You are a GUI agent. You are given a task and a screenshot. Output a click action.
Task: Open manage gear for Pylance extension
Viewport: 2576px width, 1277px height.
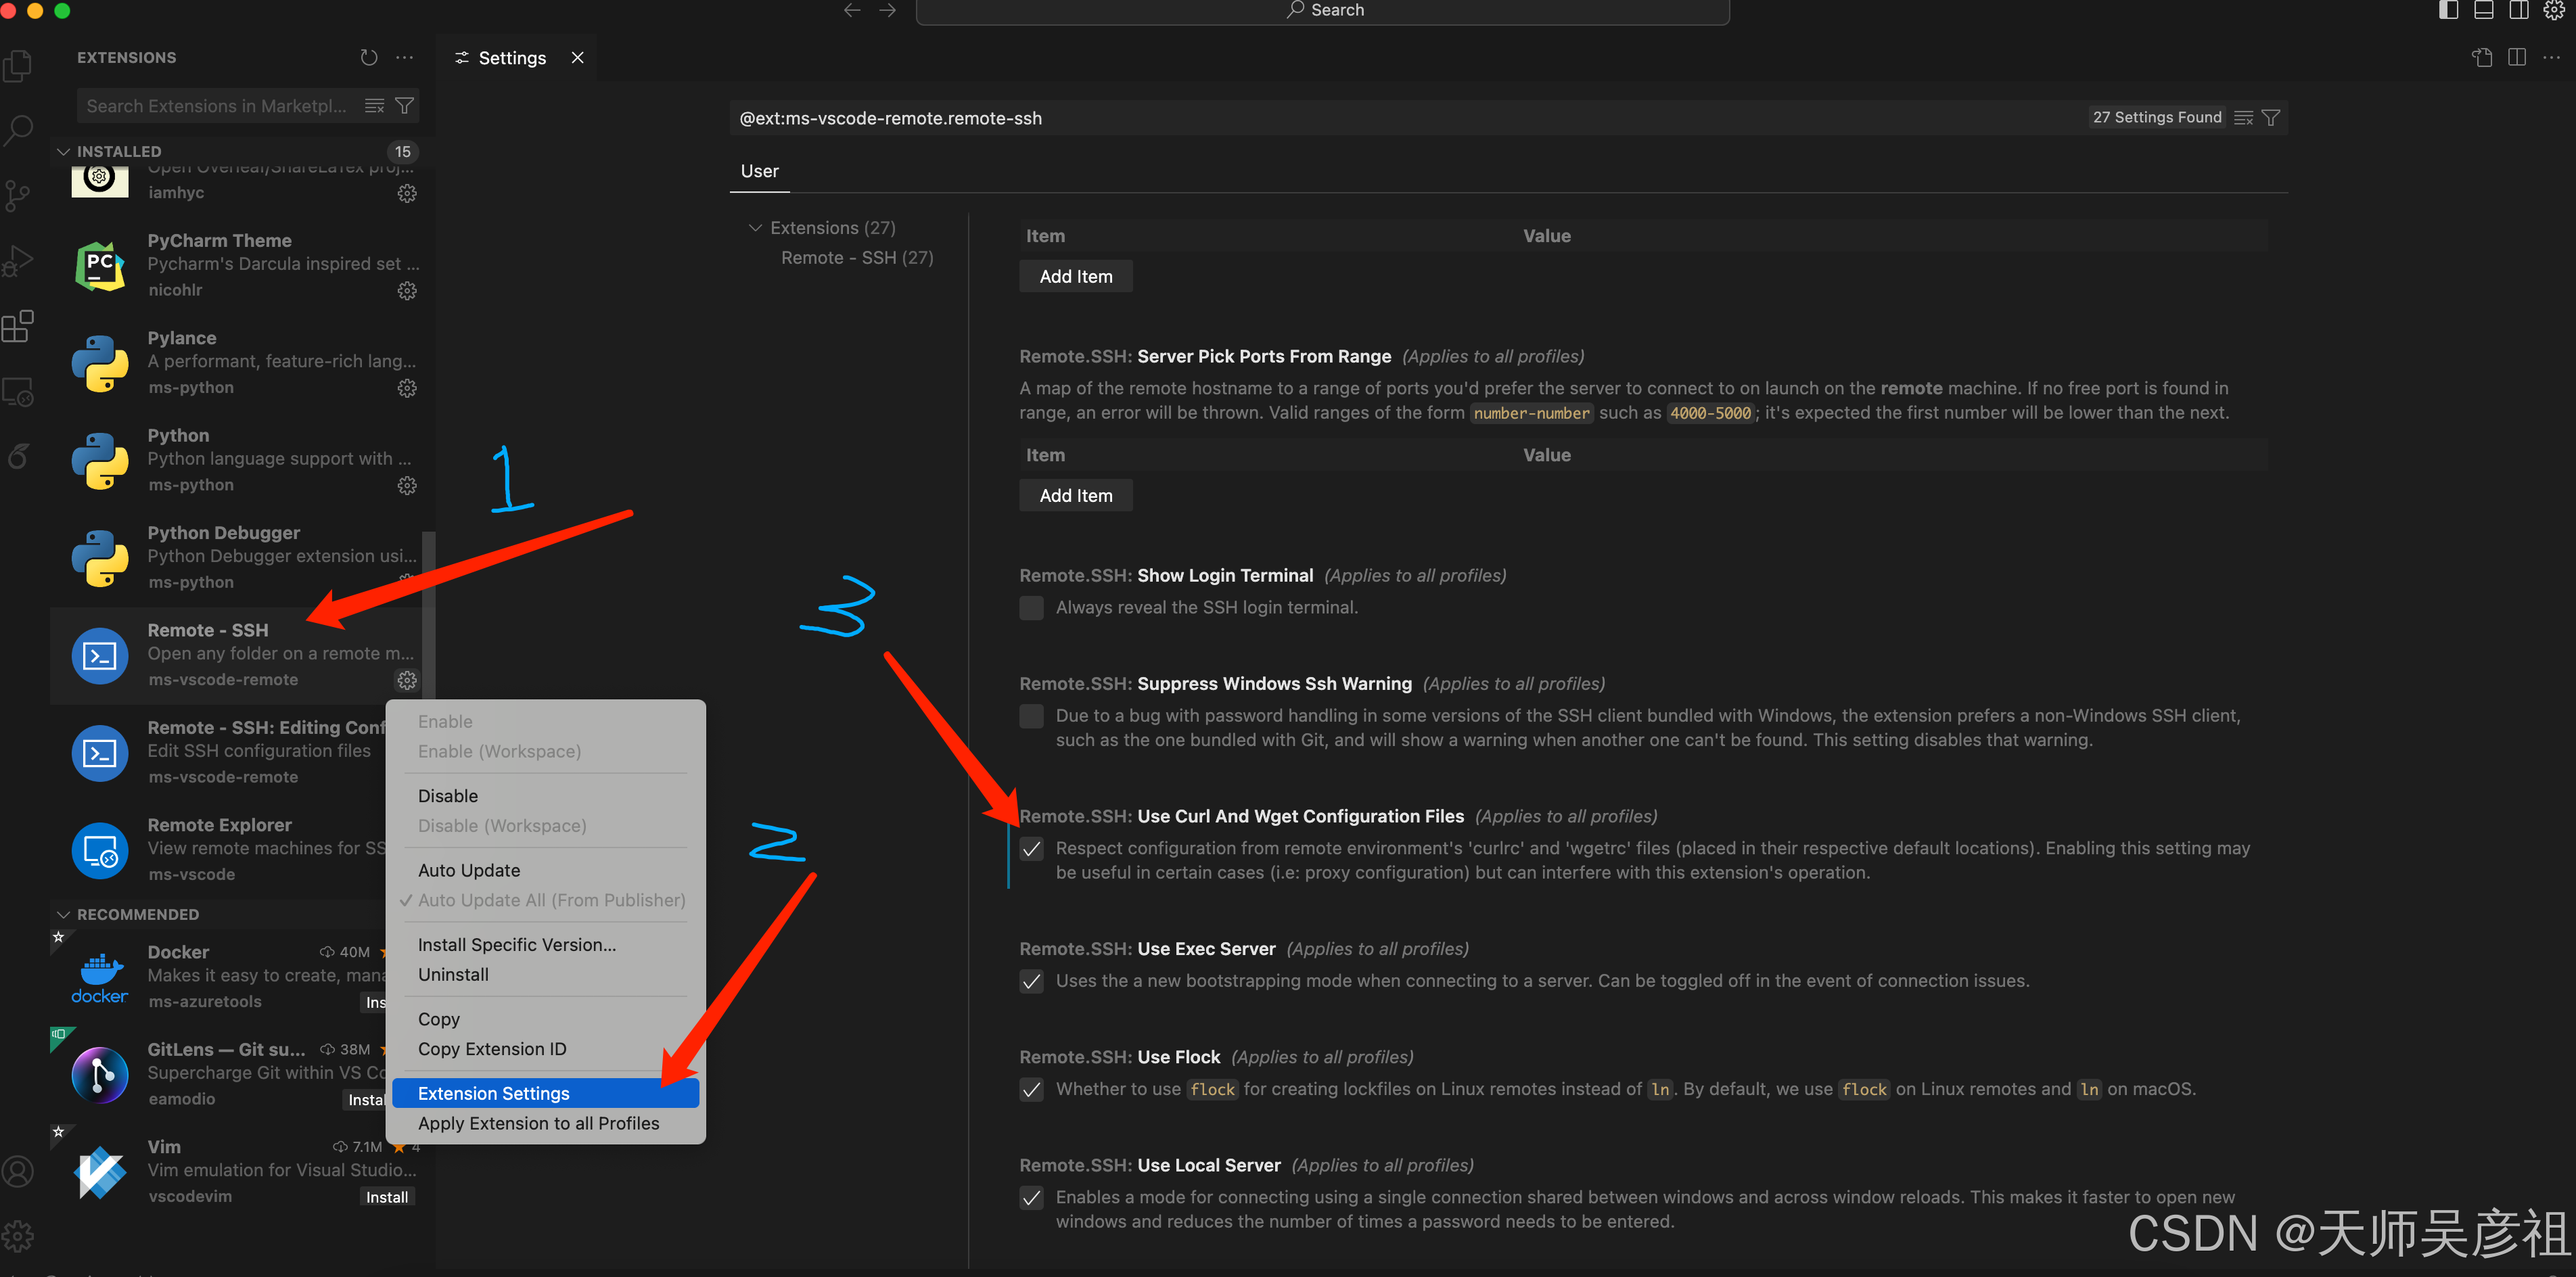(x=407, y=388)
